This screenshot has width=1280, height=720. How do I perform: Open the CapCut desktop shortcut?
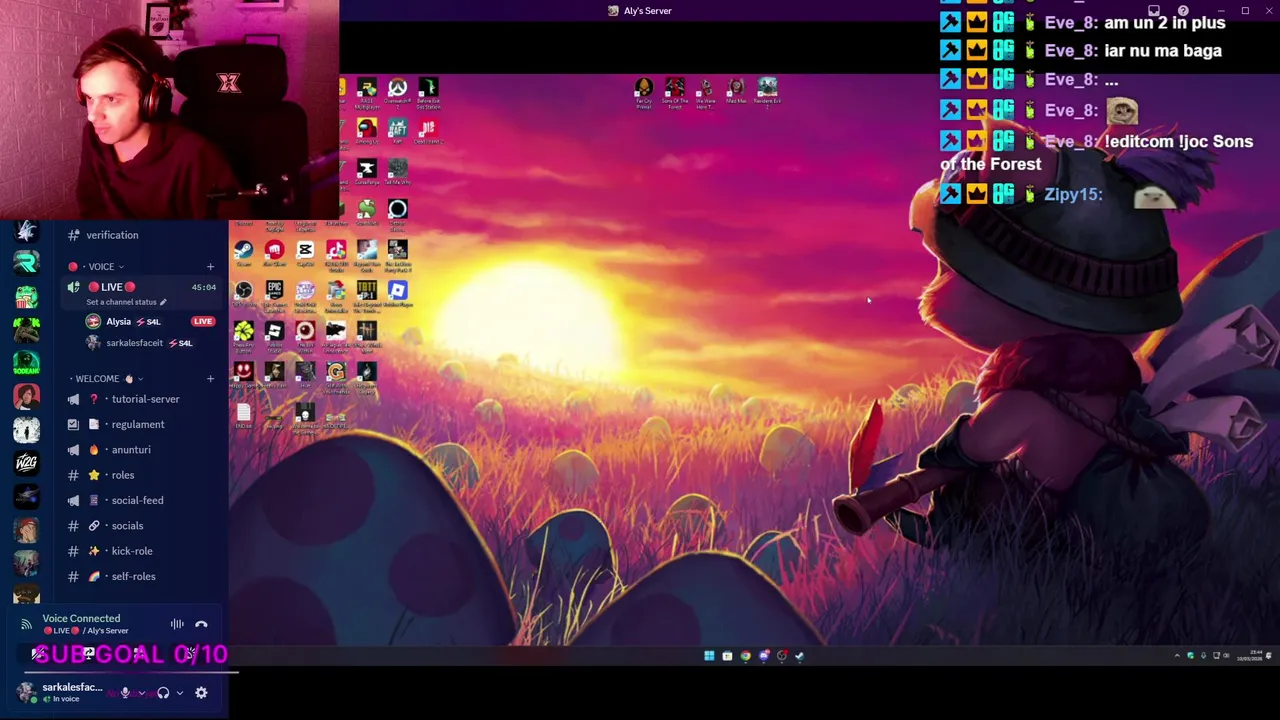[306, 250]
